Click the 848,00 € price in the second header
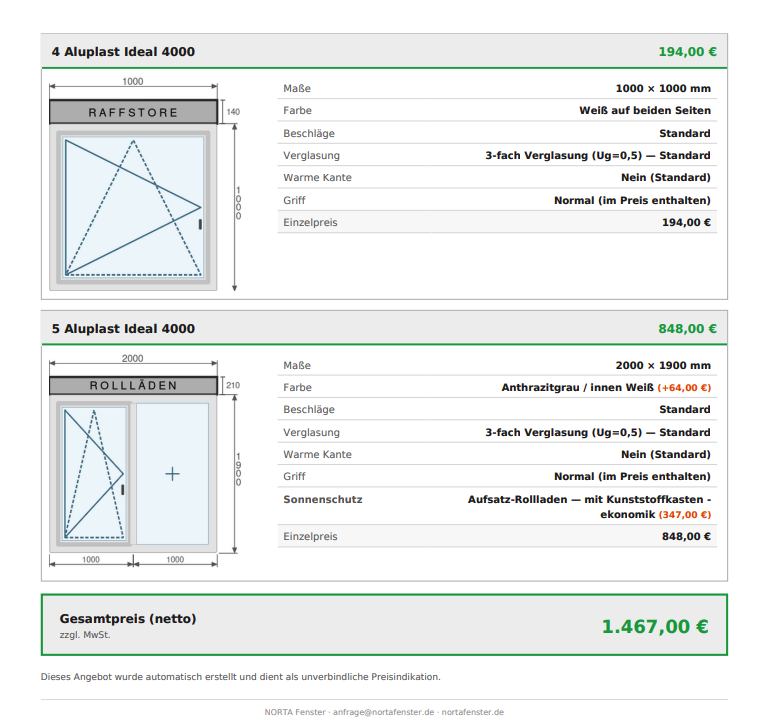The width and height of the screenshot is (777, 727). coord(687,329)
